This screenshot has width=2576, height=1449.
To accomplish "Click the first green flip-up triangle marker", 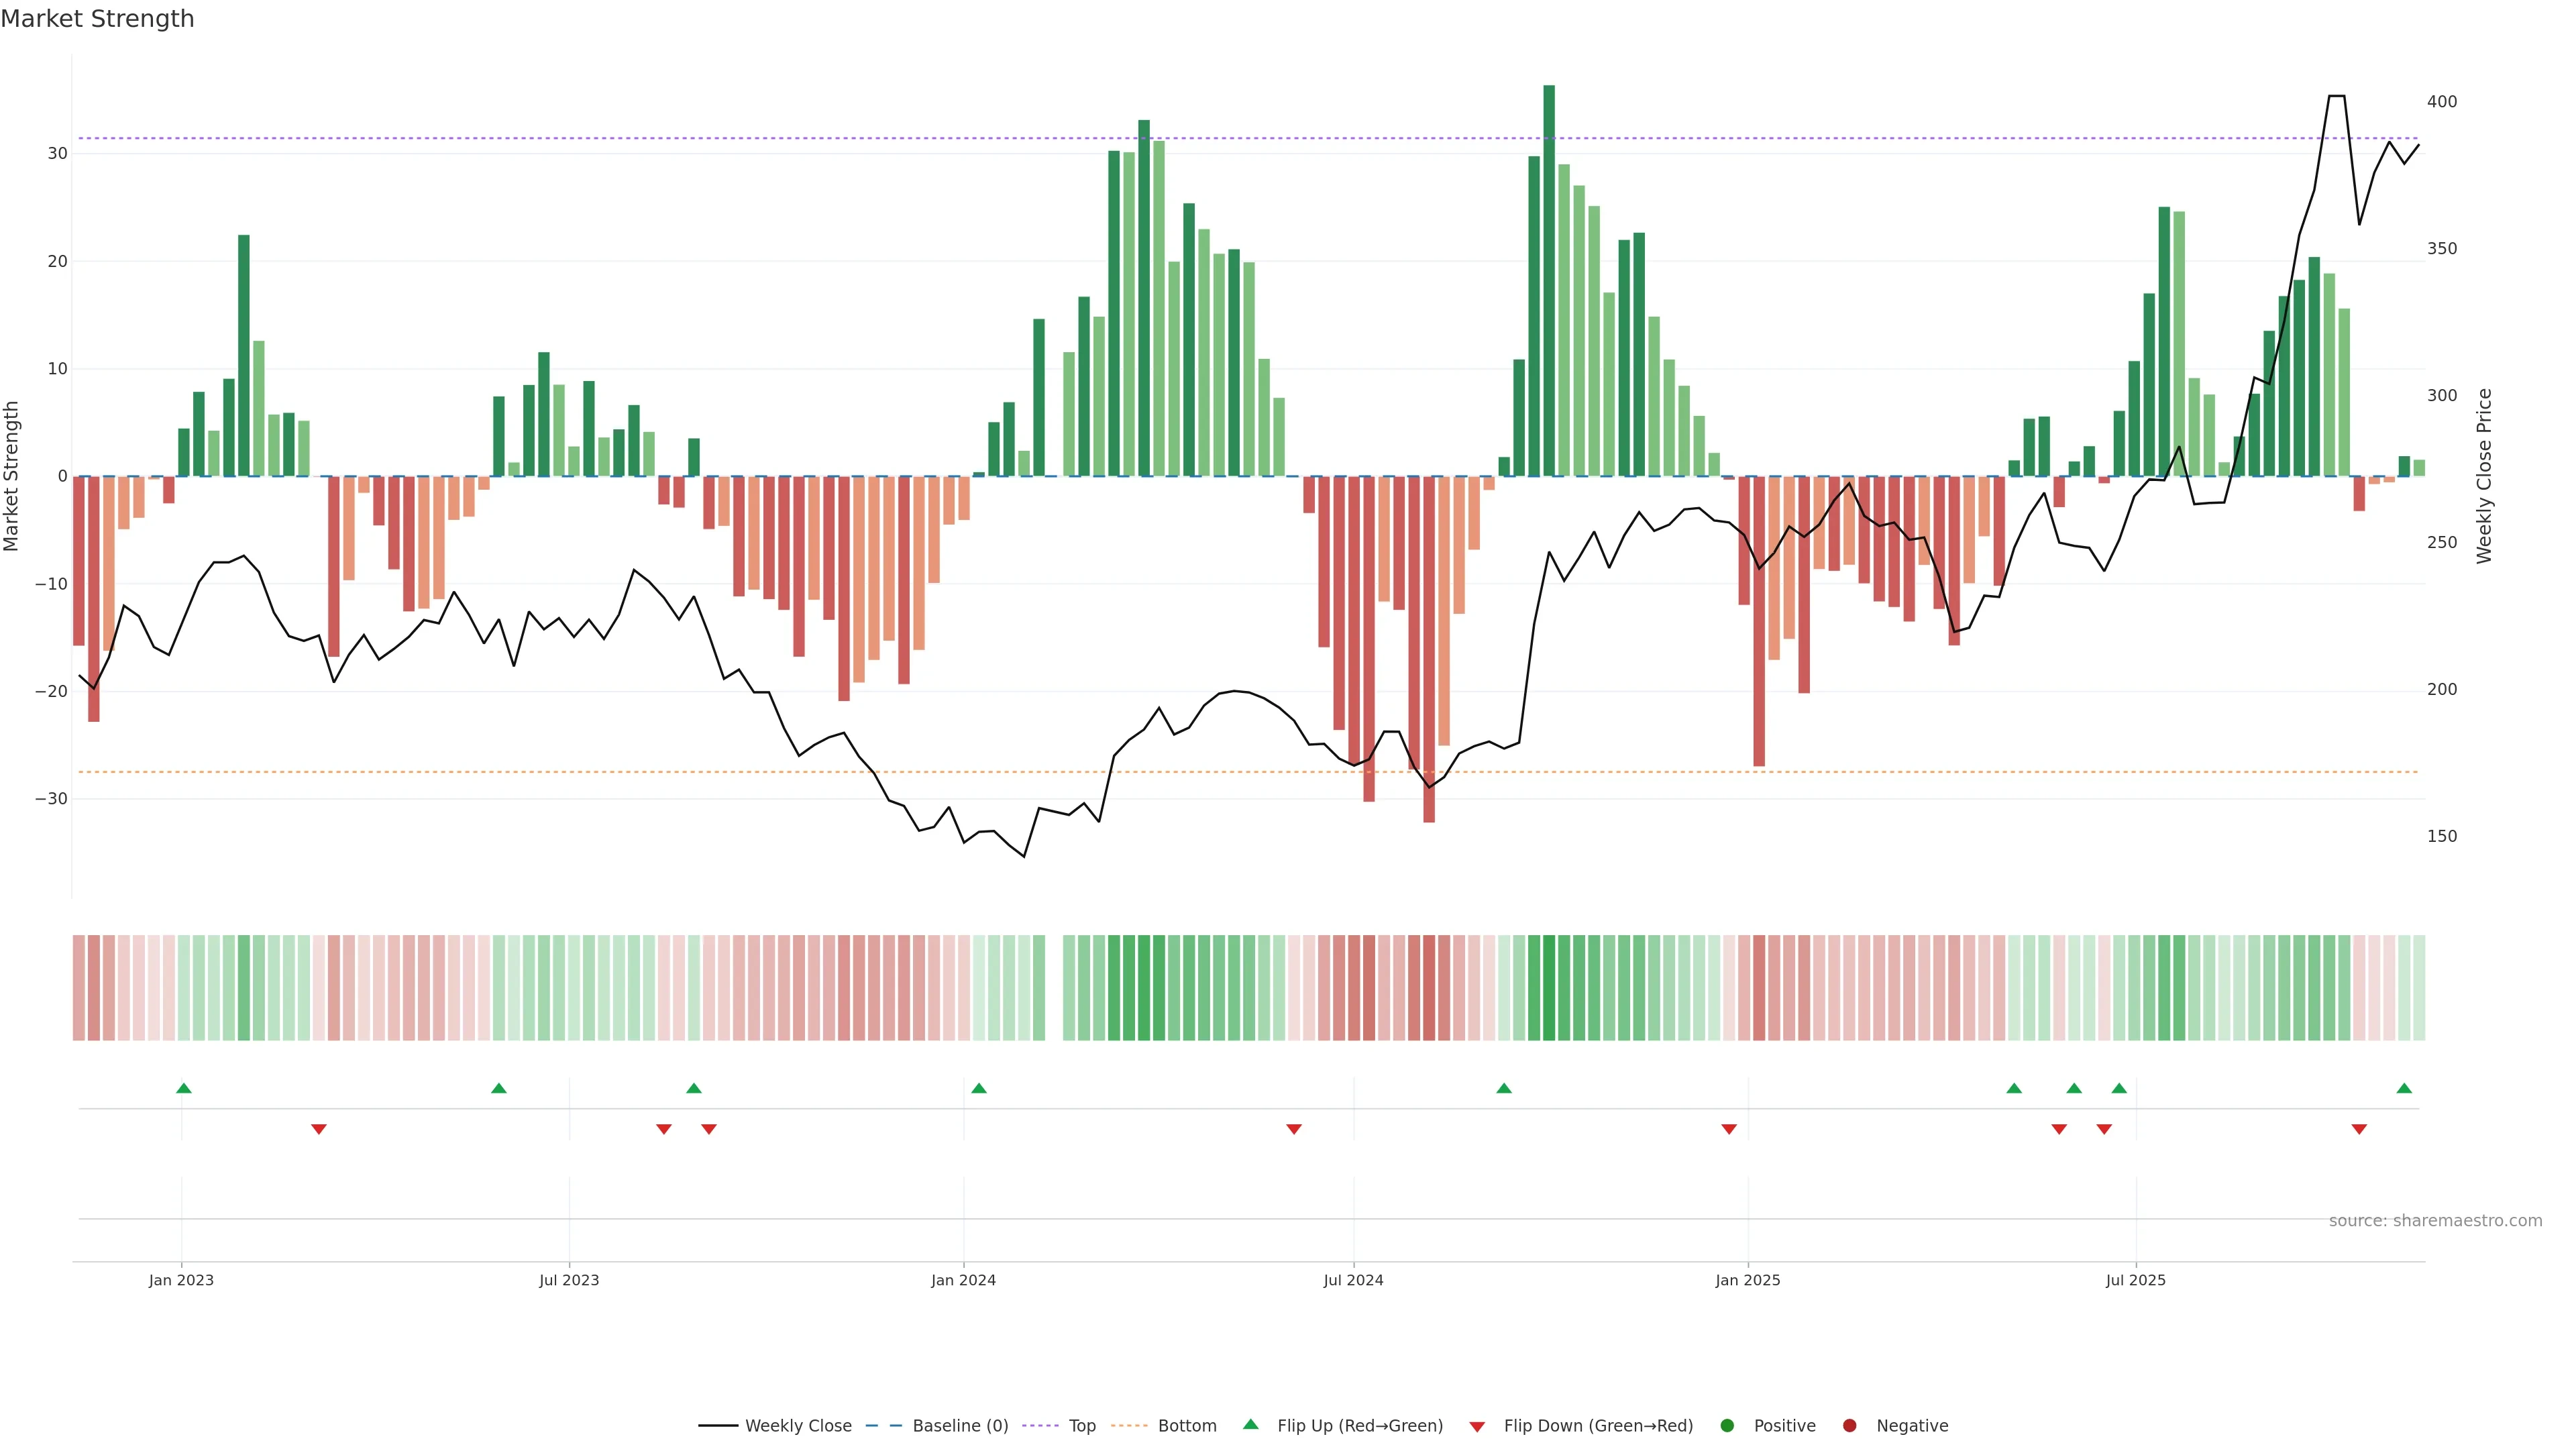I will click(184, 1088).
